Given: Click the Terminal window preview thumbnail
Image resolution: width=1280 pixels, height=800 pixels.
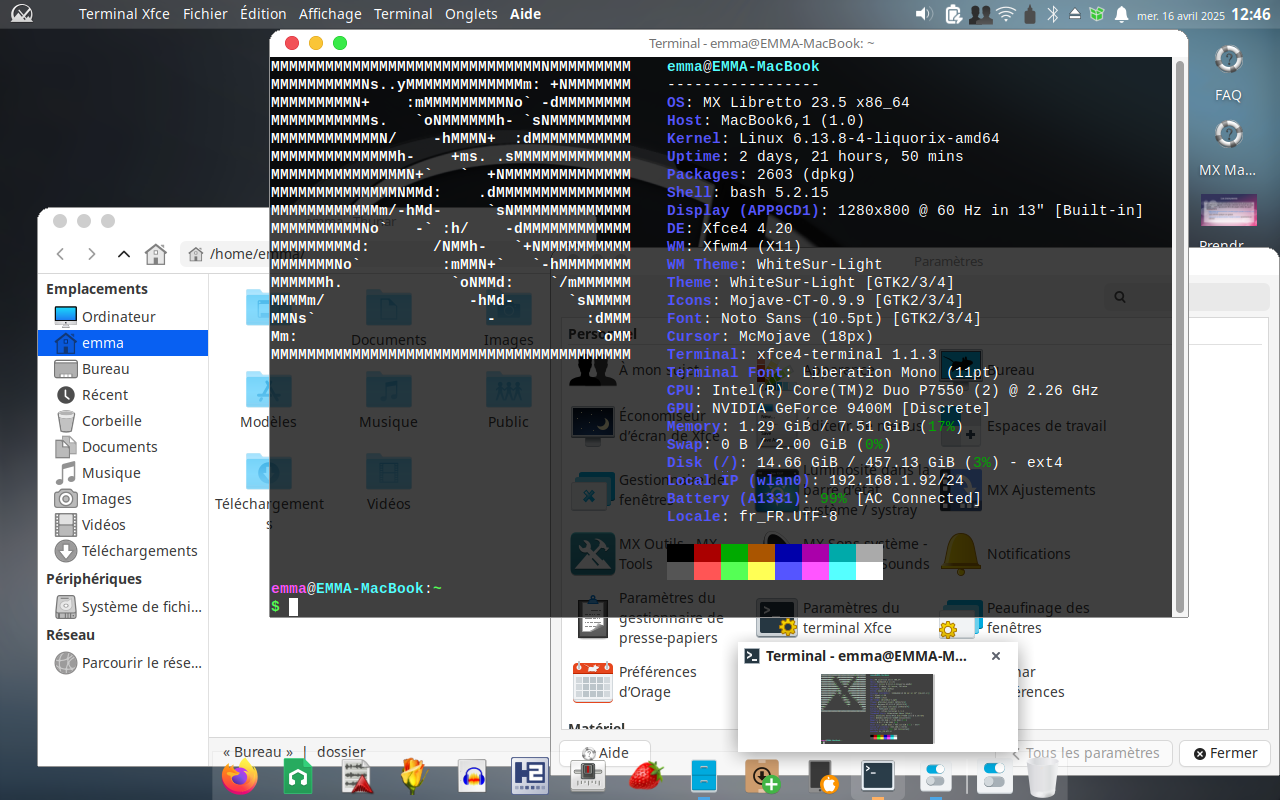Looking at the screenshot, I should pos(877,708).
